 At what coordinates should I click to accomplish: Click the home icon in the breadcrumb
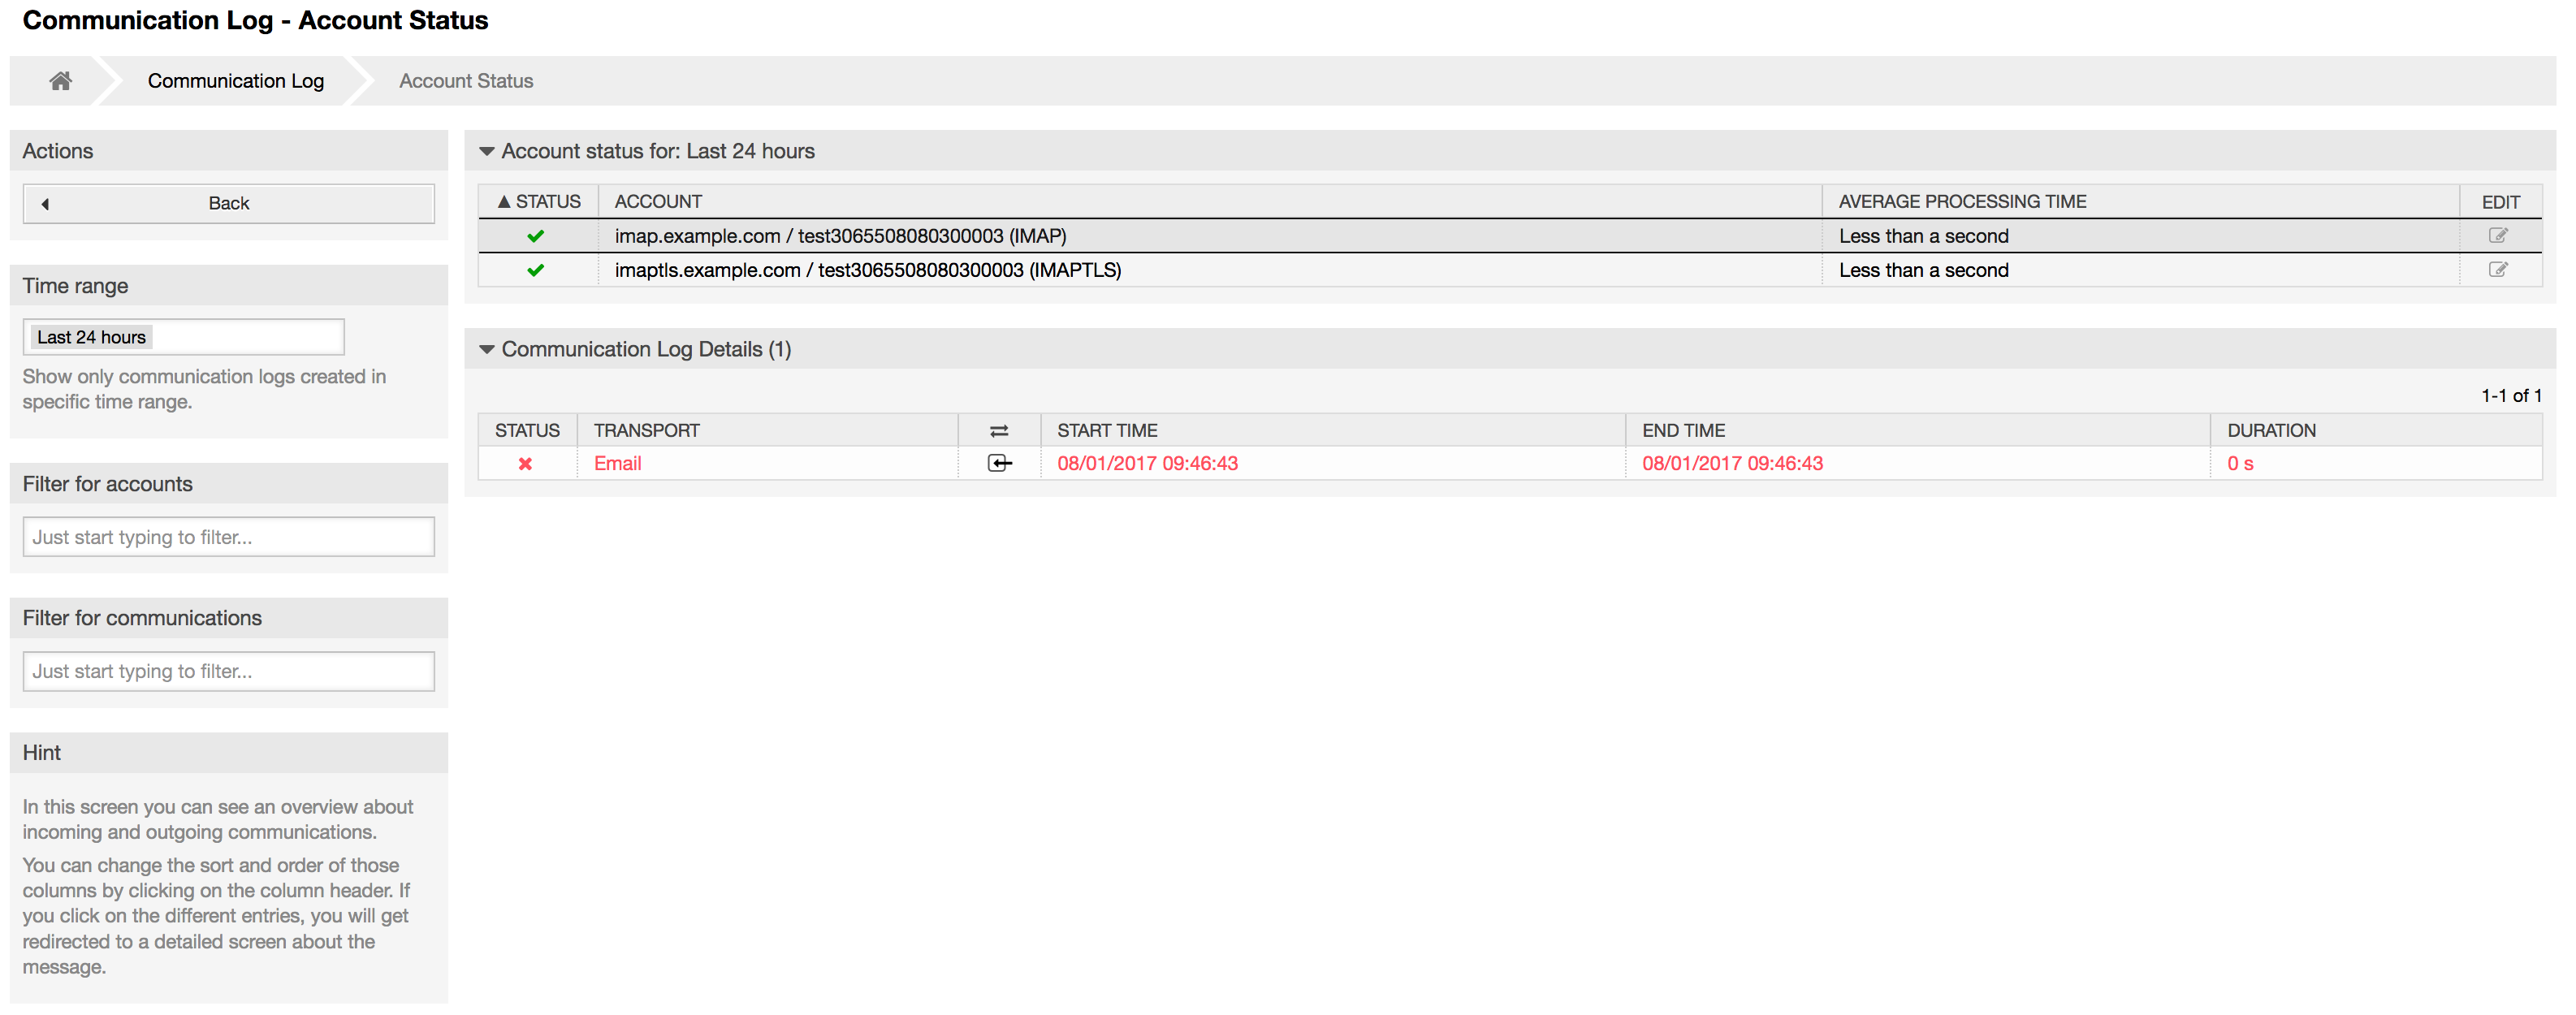pos(60,80)
